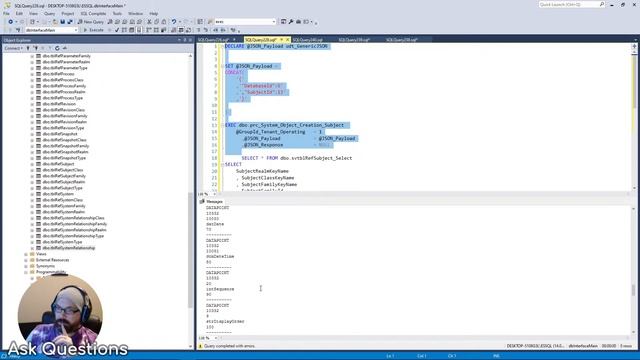The image size is (640, 360).
Task: Collapse the Programmability folder node
Action: (26, 272)
